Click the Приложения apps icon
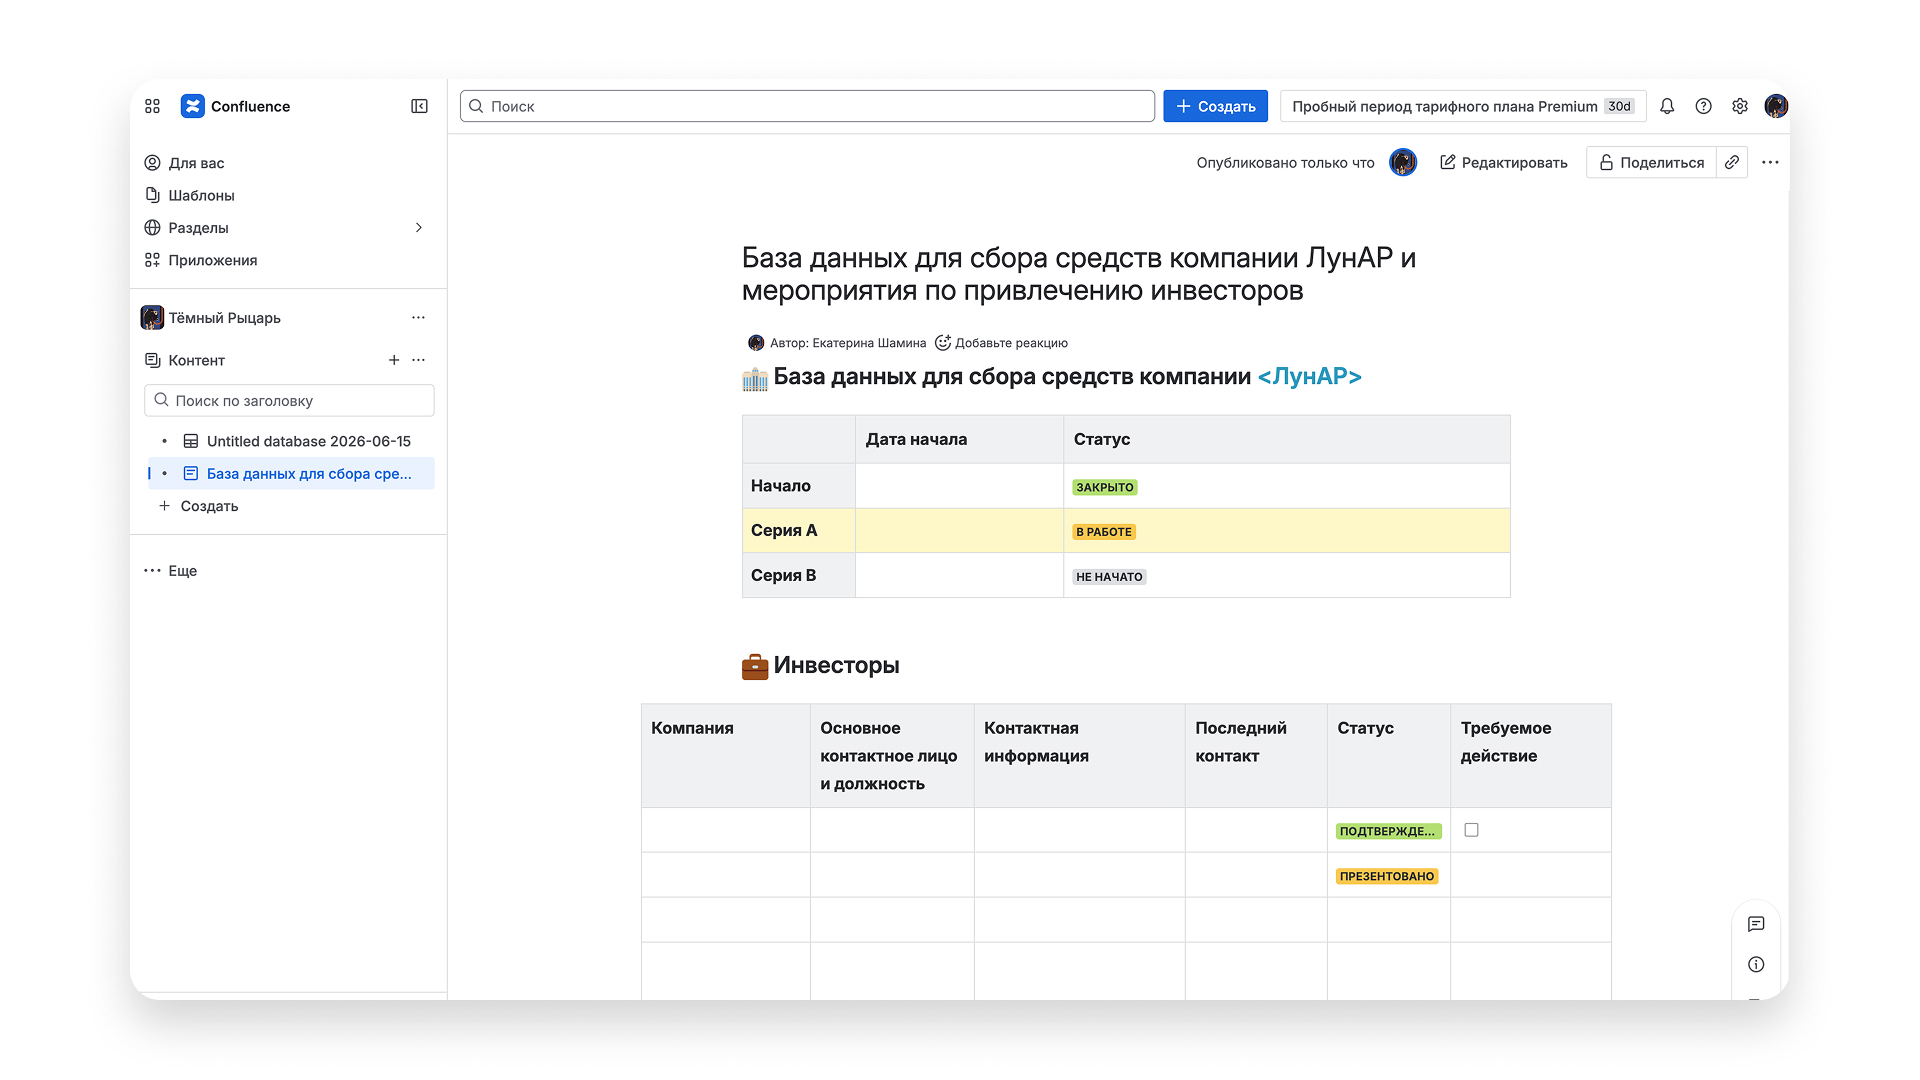The height and width of the screenshot is (1080, 1920). click(152, 260)
